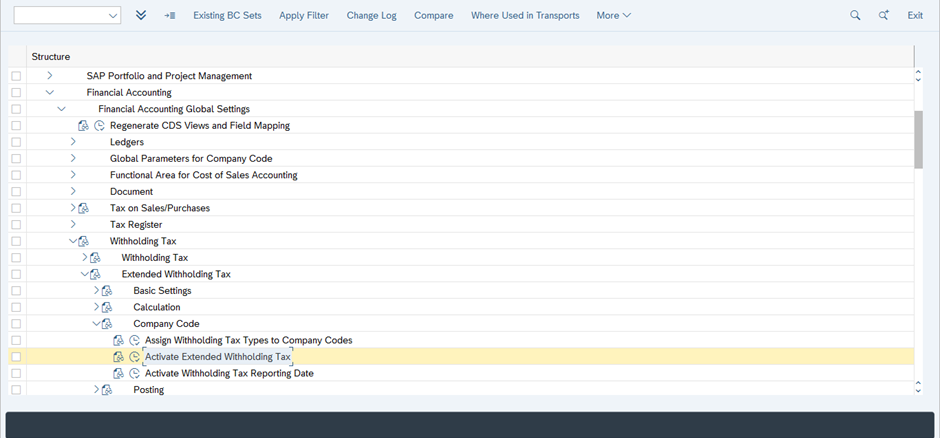Expand the Ledgers node

pos(73,142)
